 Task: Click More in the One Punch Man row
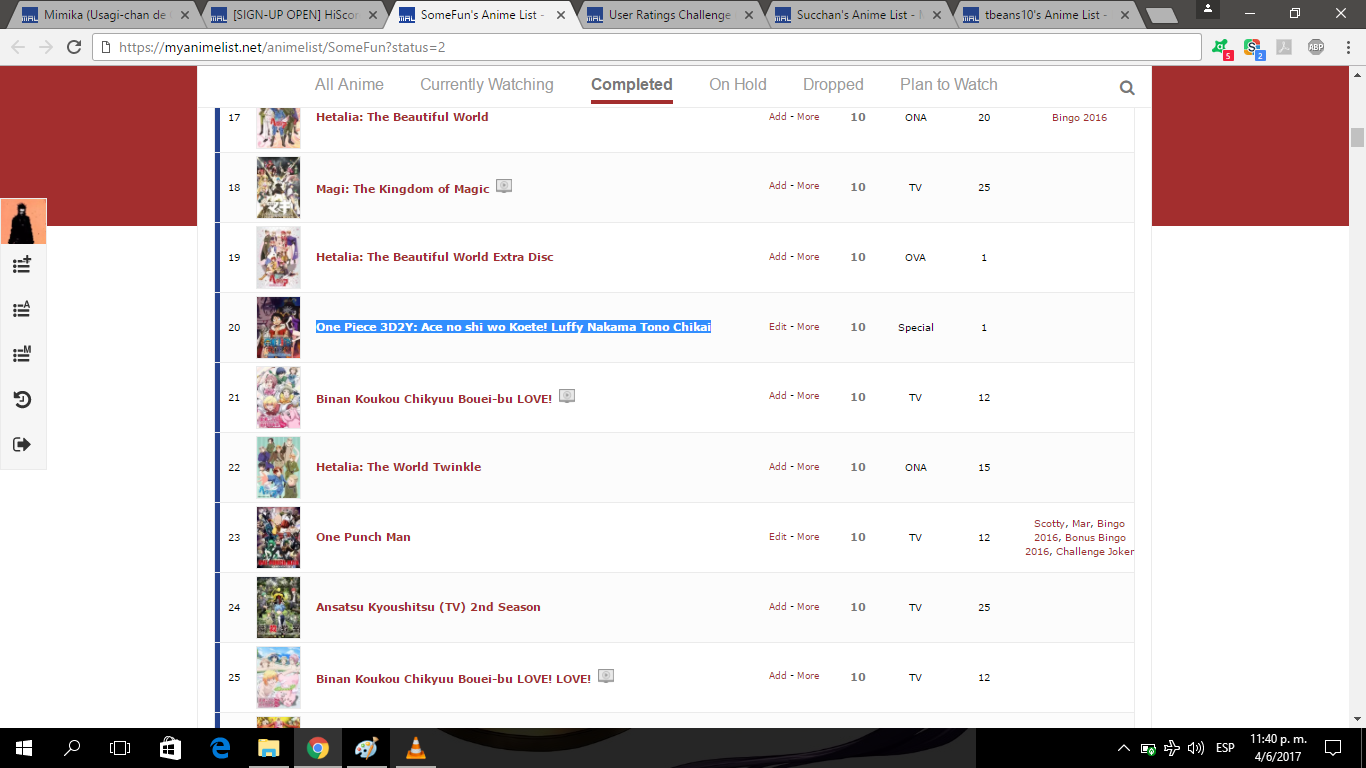tap(808, 537)
